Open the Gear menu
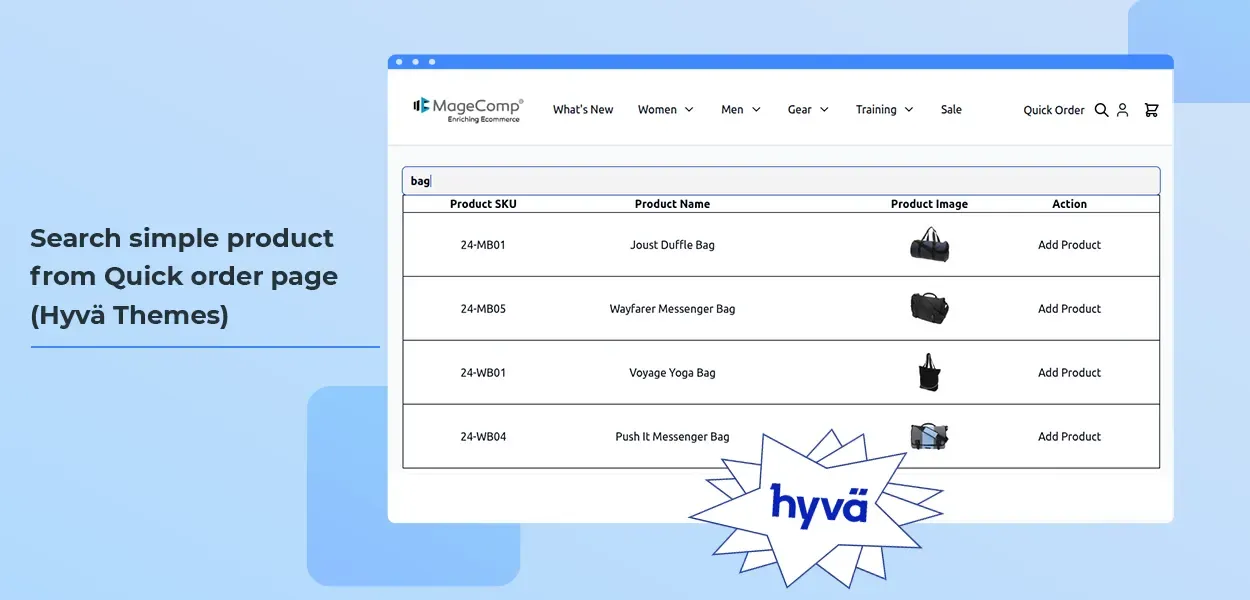Screen dimensions: 1250x600 click(x=799, y=110)
